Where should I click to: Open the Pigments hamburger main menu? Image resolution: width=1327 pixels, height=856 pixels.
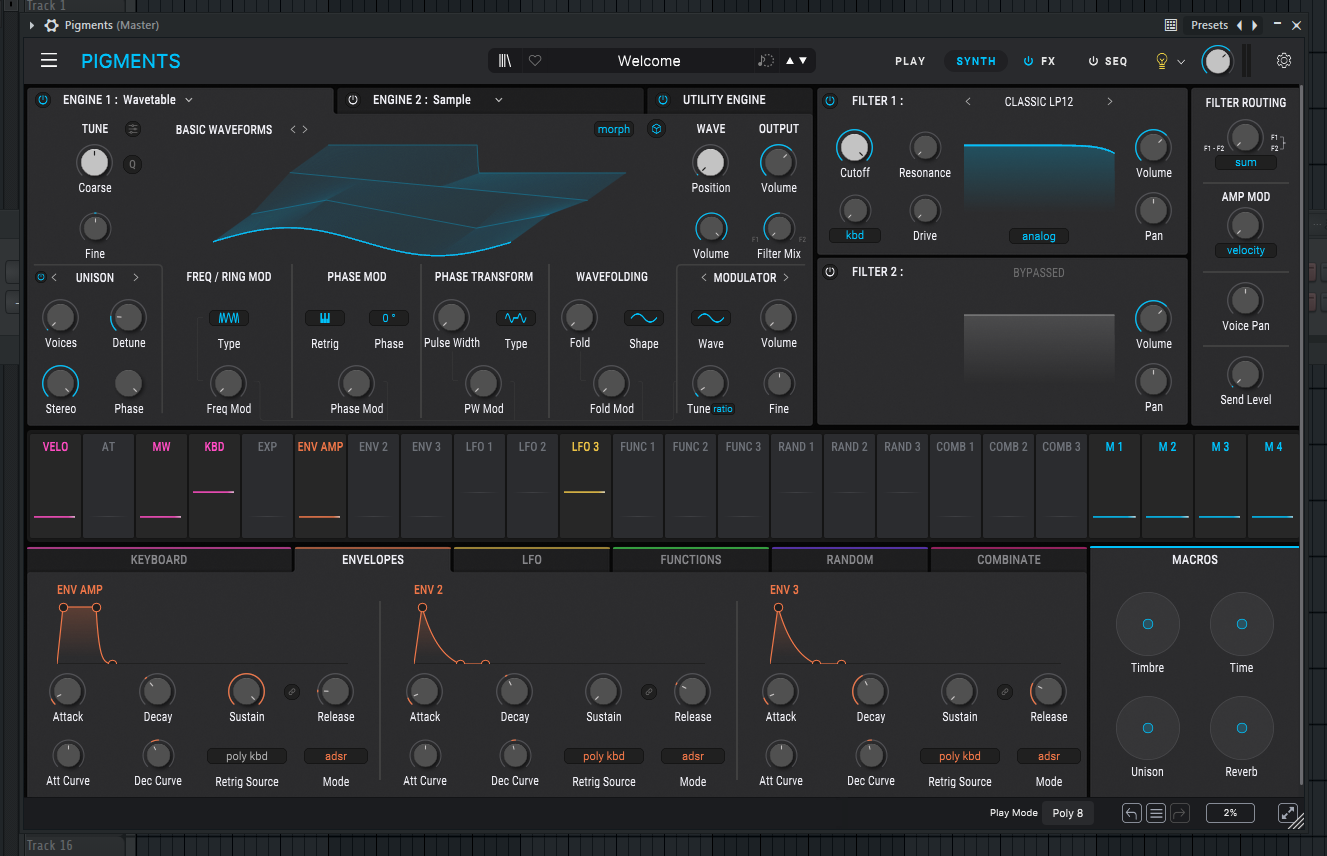coord(49,61)
